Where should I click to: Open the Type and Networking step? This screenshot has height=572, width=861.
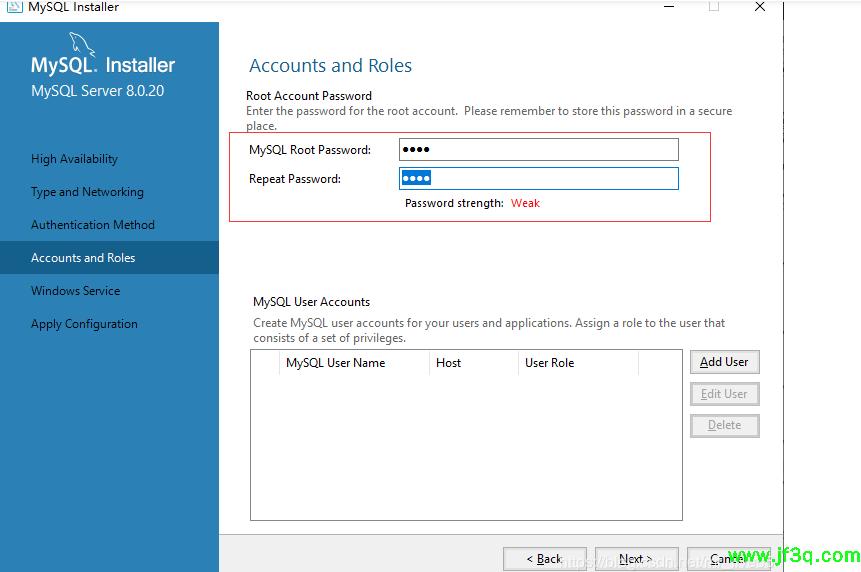87,192
